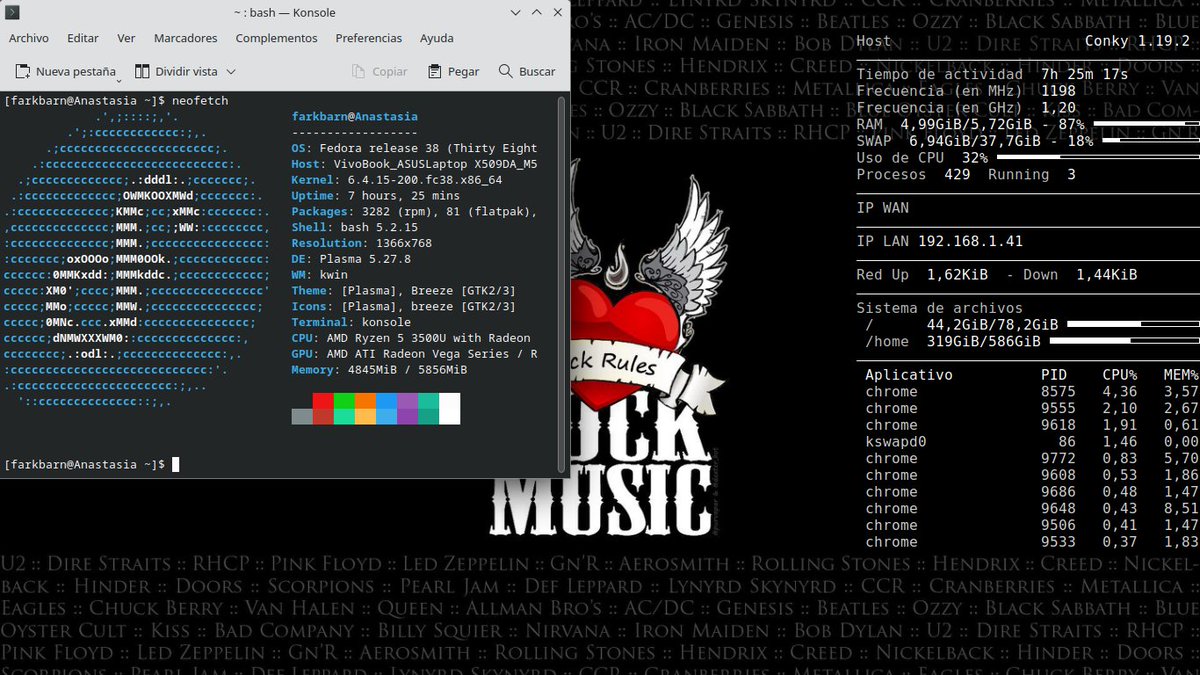Click Conky "kswapd0" process row

(x=1031, y=441)
